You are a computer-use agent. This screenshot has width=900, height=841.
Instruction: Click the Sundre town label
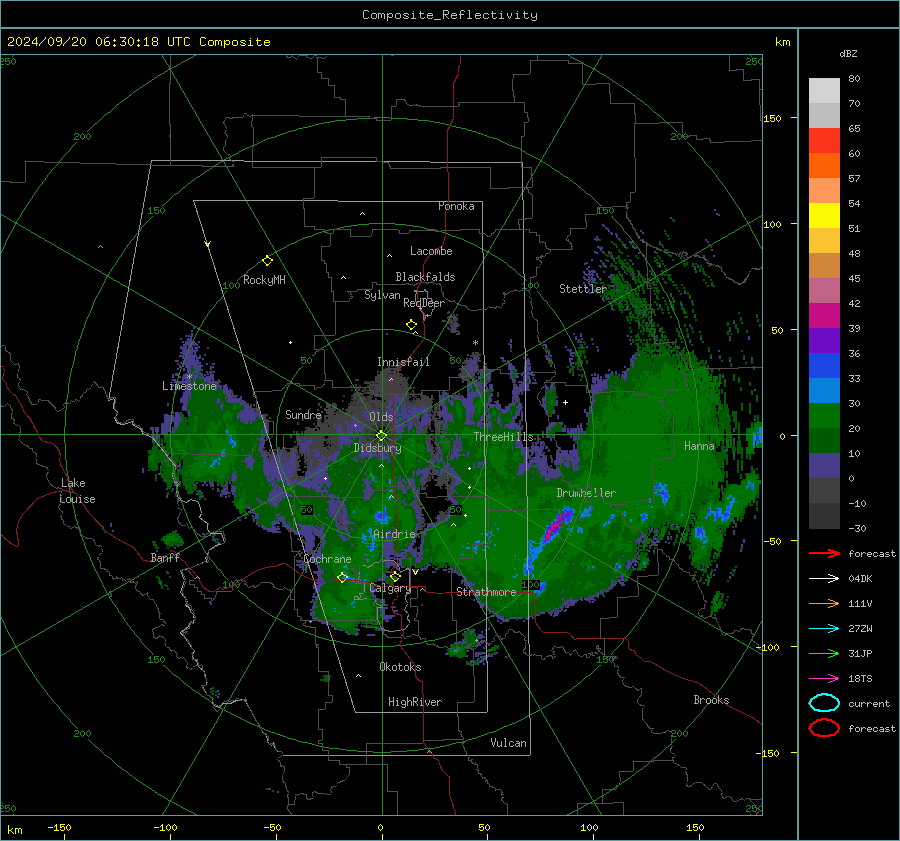click(303, 414)
